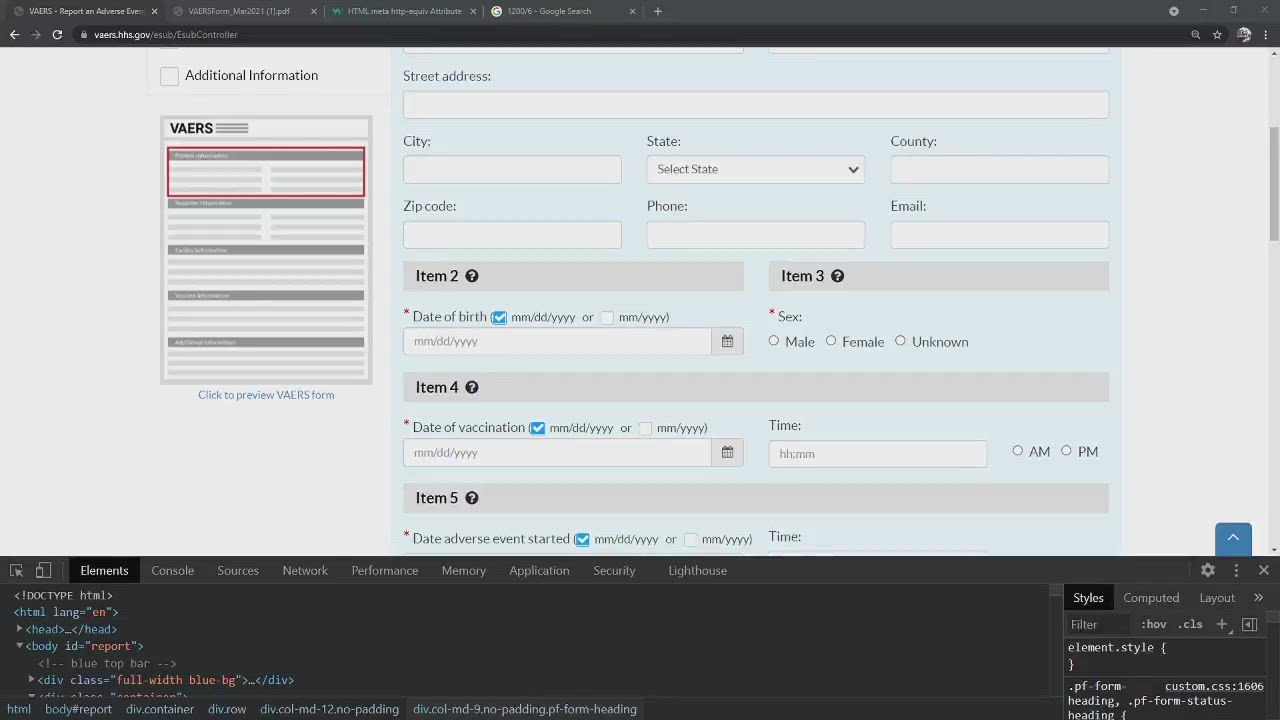Check the Additional Information checkbox
1280x720 pixels.
click(x=169, y=76)
